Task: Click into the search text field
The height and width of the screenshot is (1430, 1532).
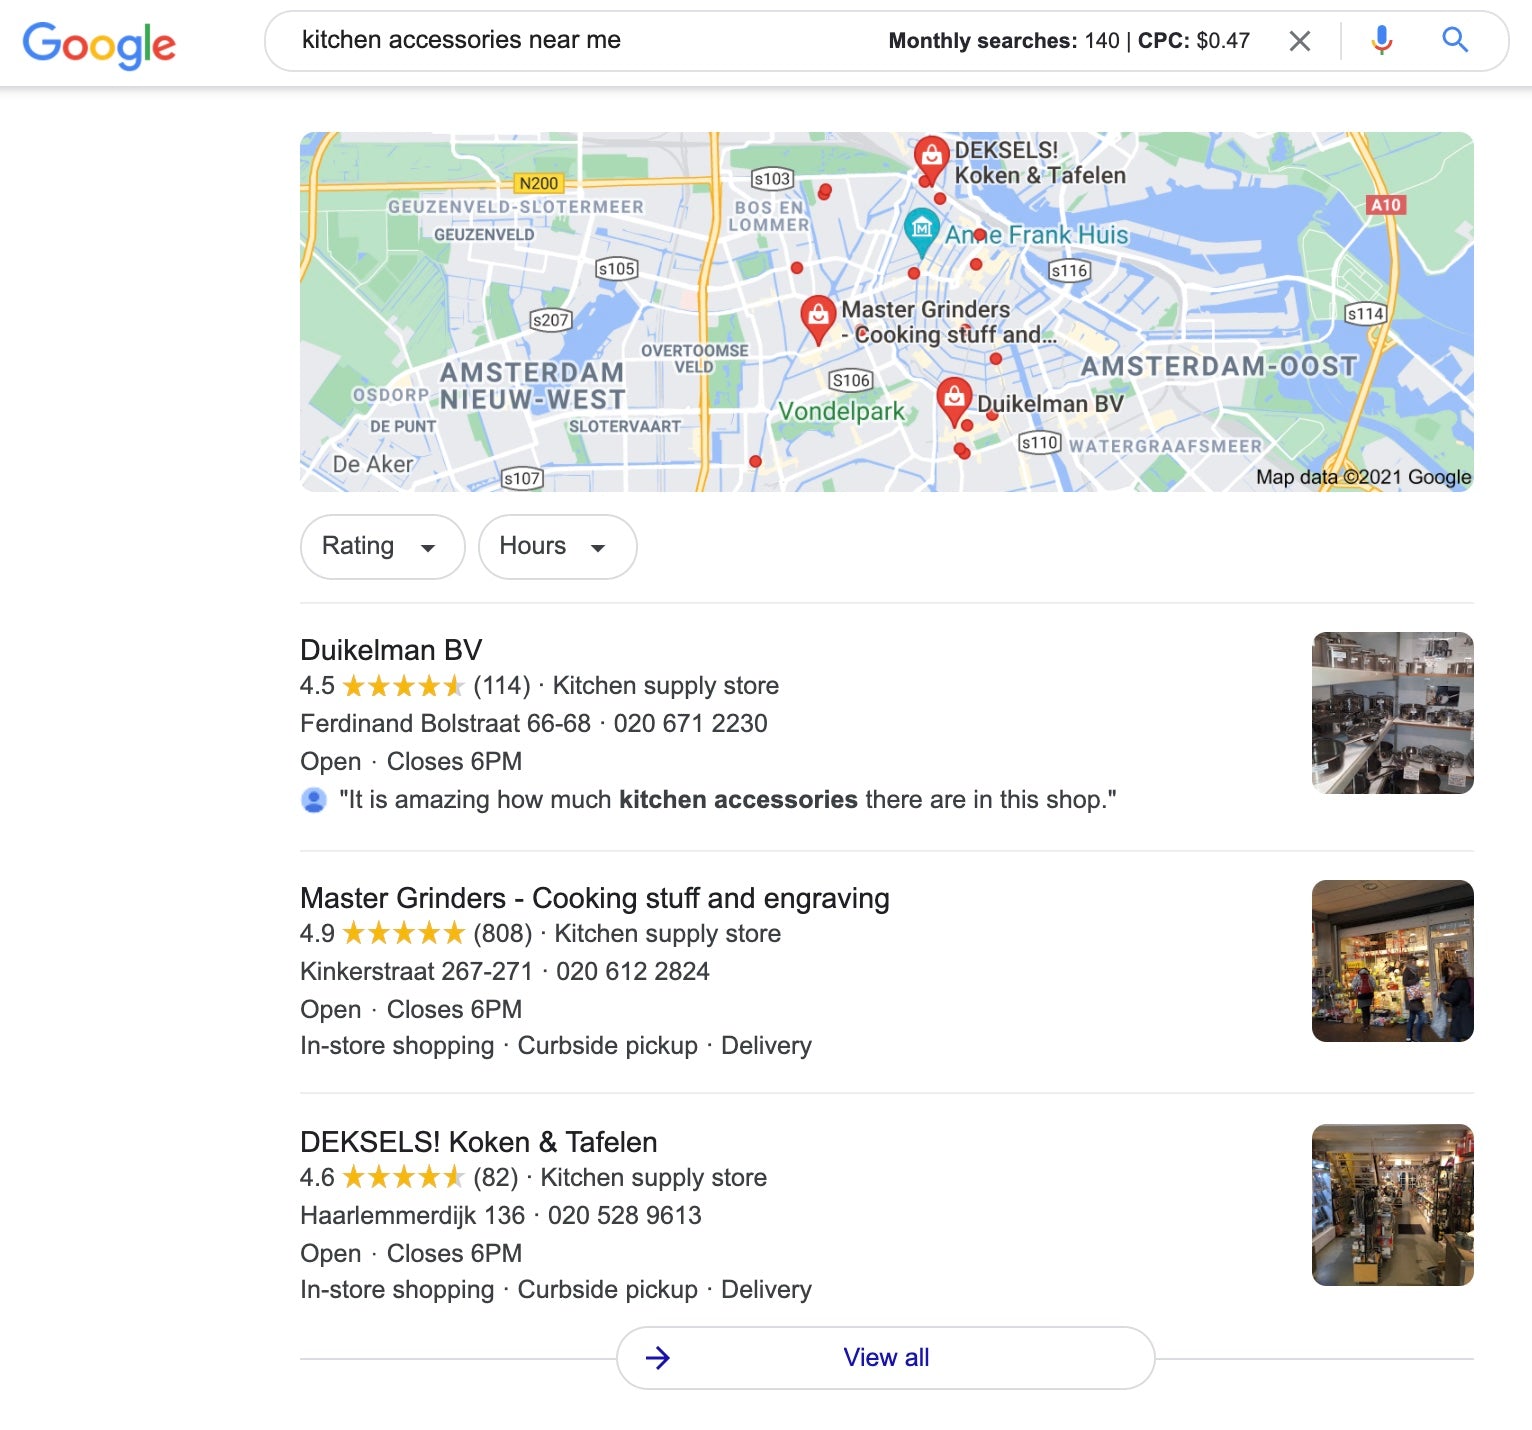Action: pyautogui.click(x=580, y=41)
